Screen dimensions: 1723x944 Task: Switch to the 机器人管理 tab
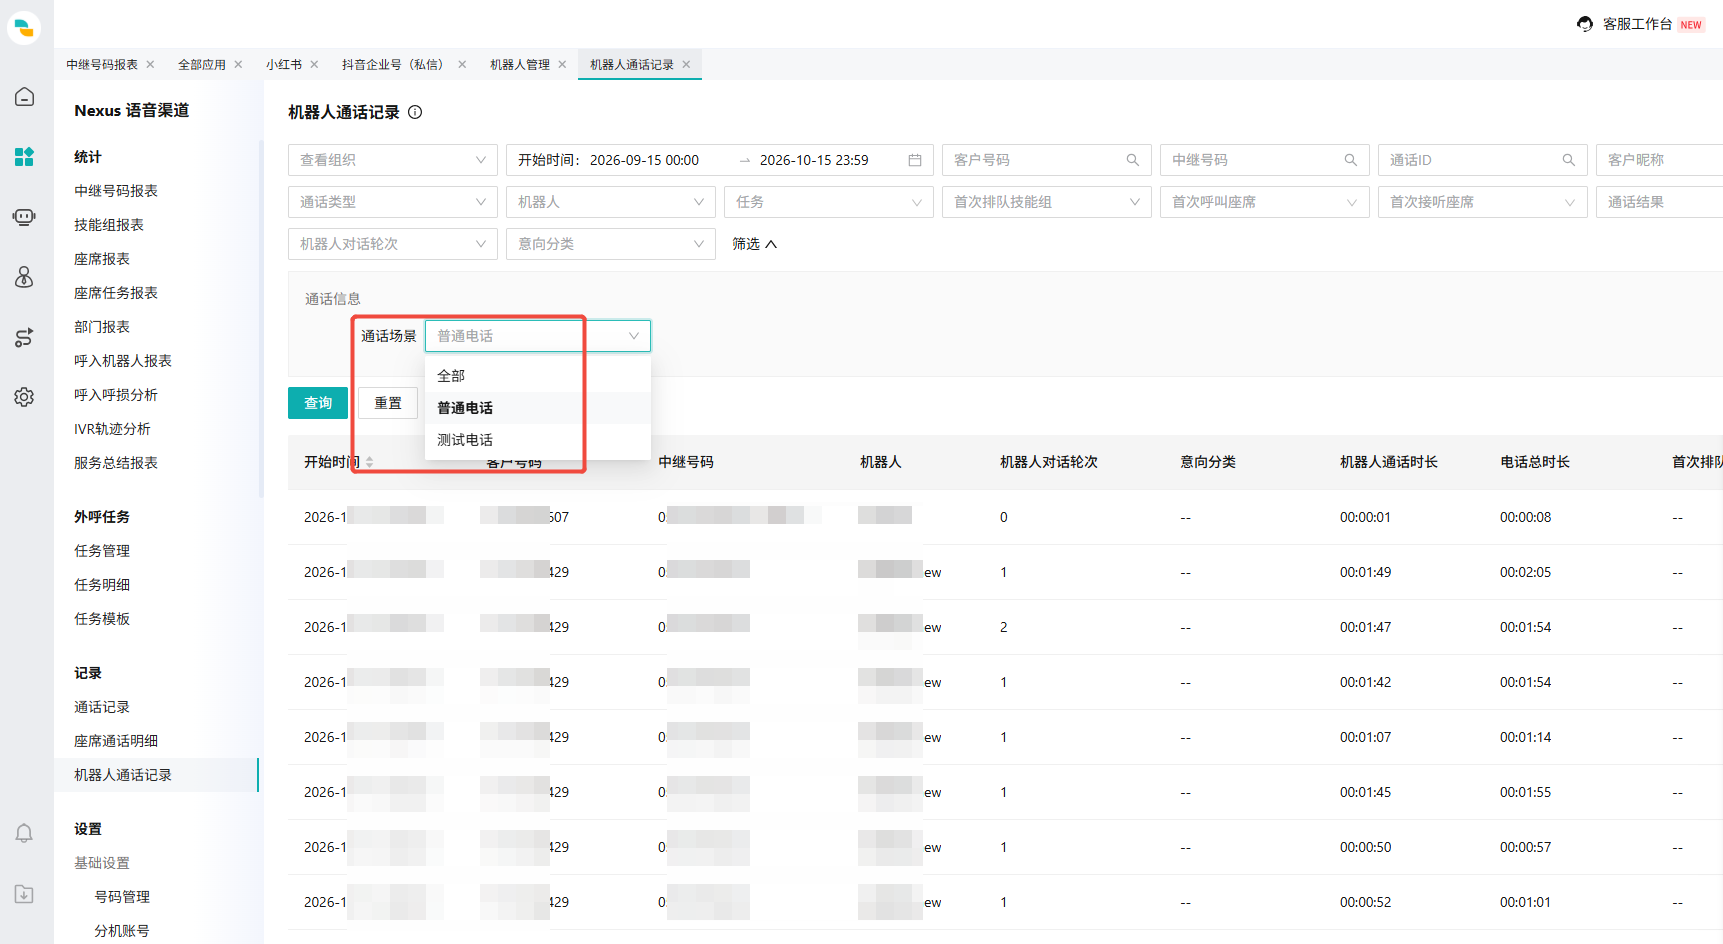pyautogui.click(x=520, y=64)
